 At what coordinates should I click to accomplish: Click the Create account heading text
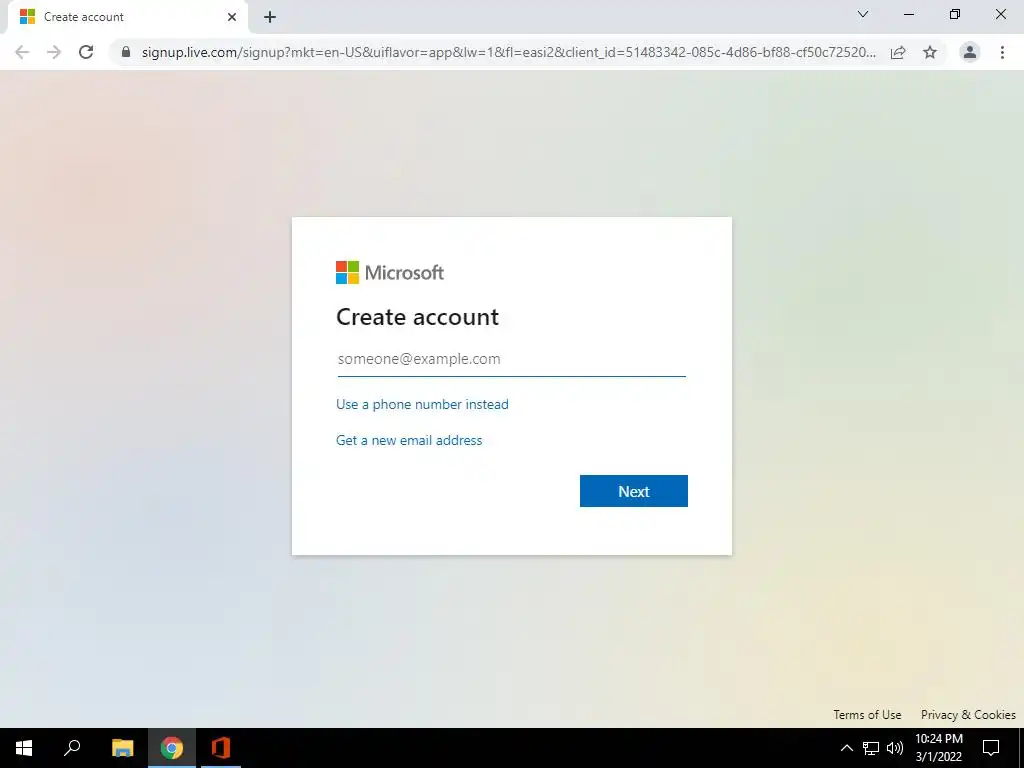coord(417,317)
